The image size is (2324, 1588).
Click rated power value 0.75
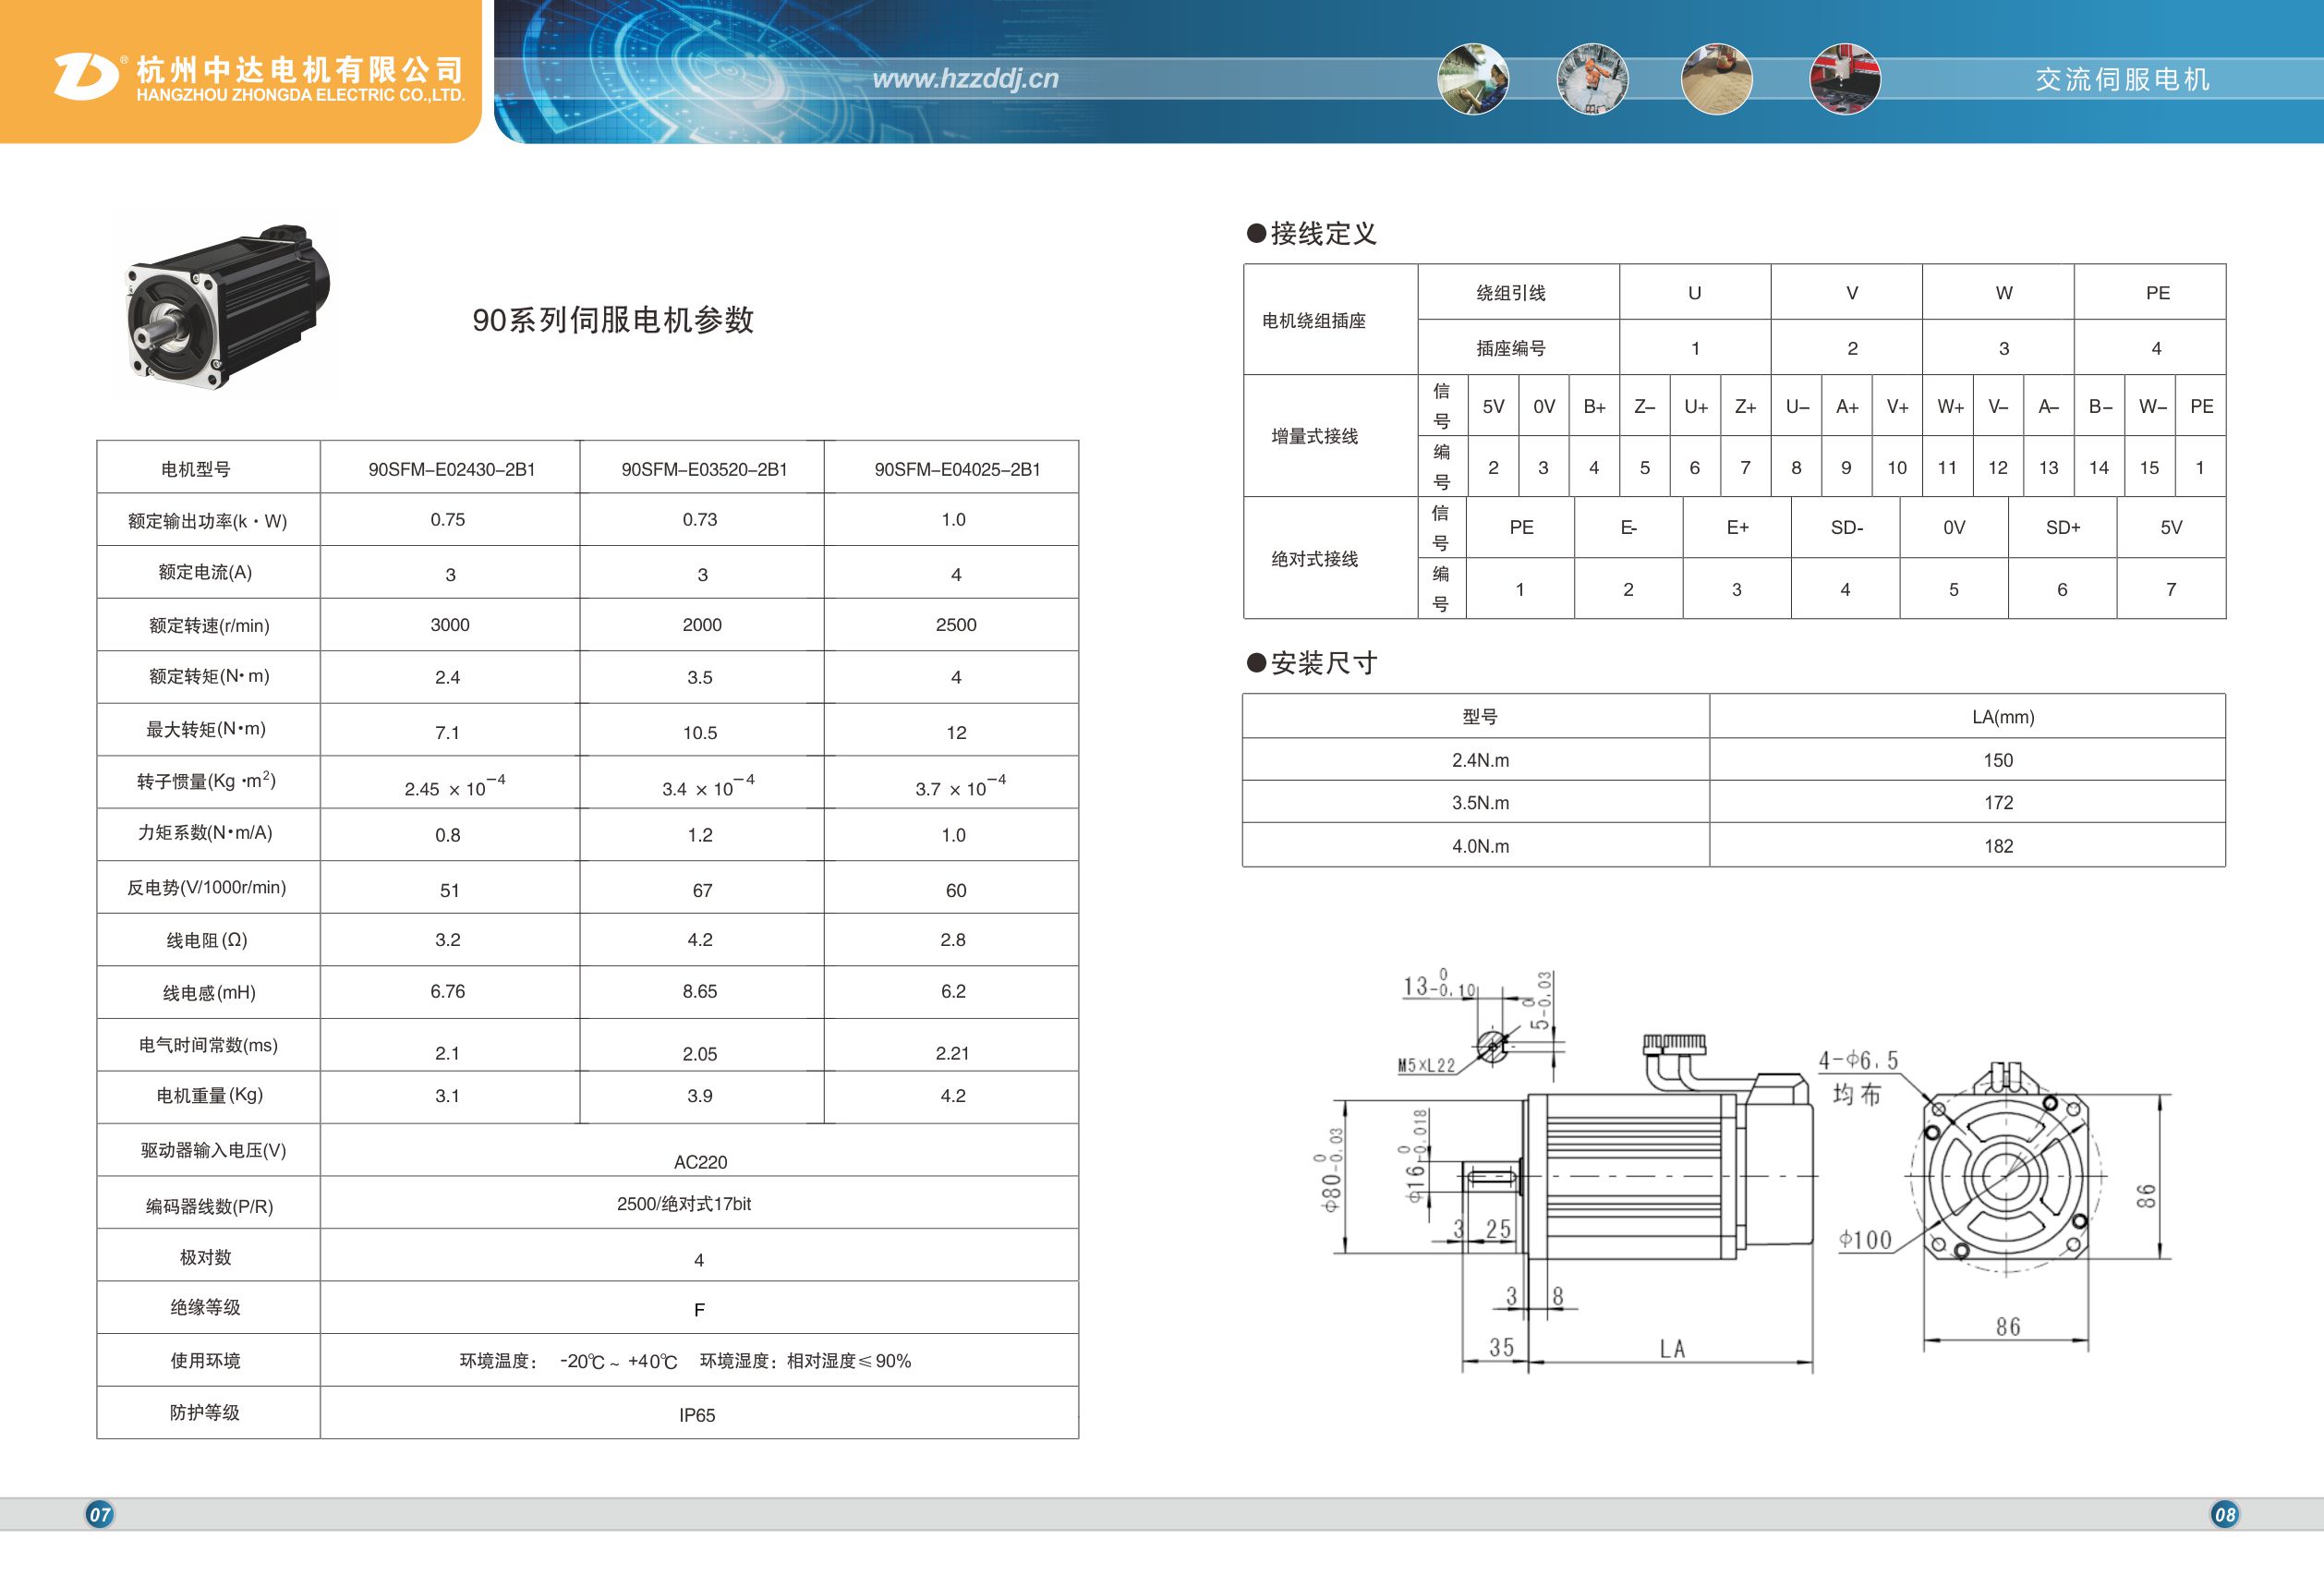[x=448, y=519]
